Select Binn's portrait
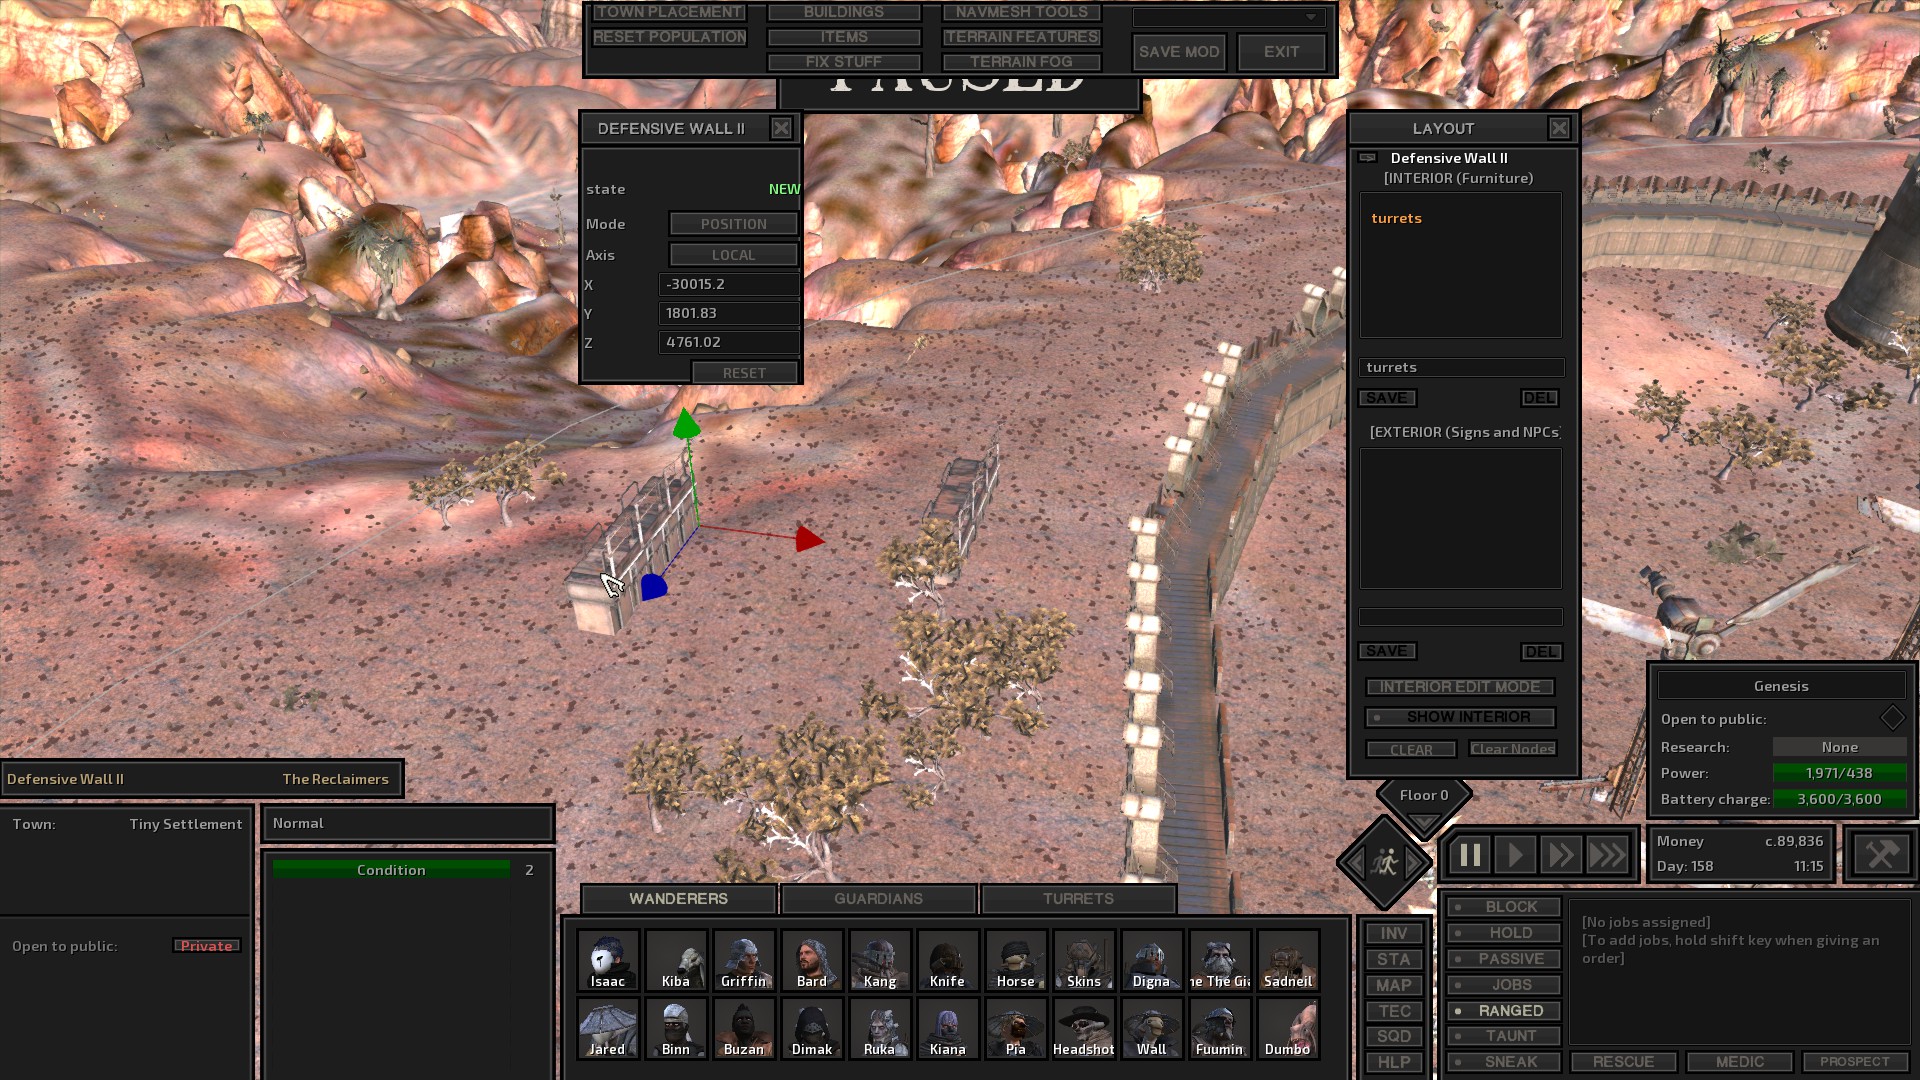This screenshot has height=1080, width=1920. [675, 1029]
